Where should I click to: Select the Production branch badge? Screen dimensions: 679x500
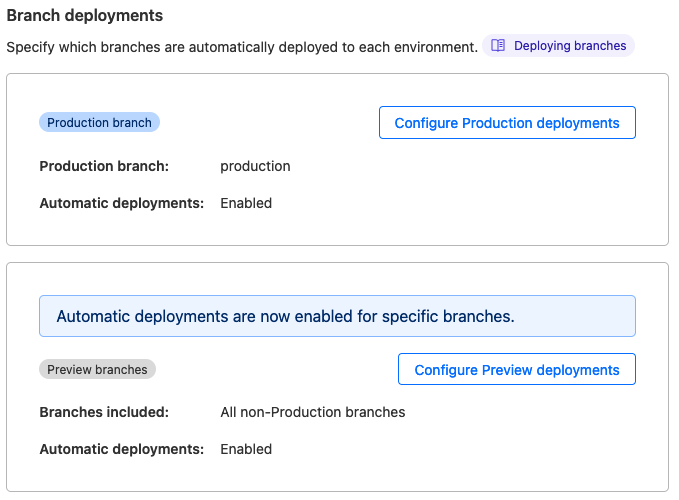tap(99, 123)
